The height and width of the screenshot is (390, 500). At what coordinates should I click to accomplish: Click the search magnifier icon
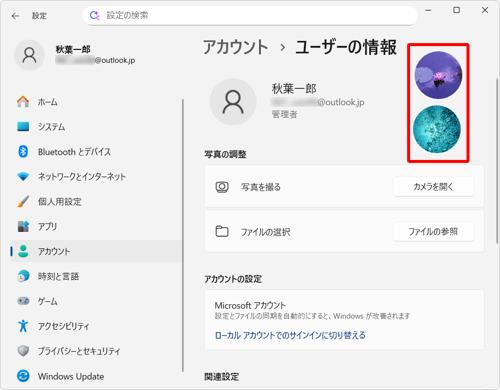[94, 15]
